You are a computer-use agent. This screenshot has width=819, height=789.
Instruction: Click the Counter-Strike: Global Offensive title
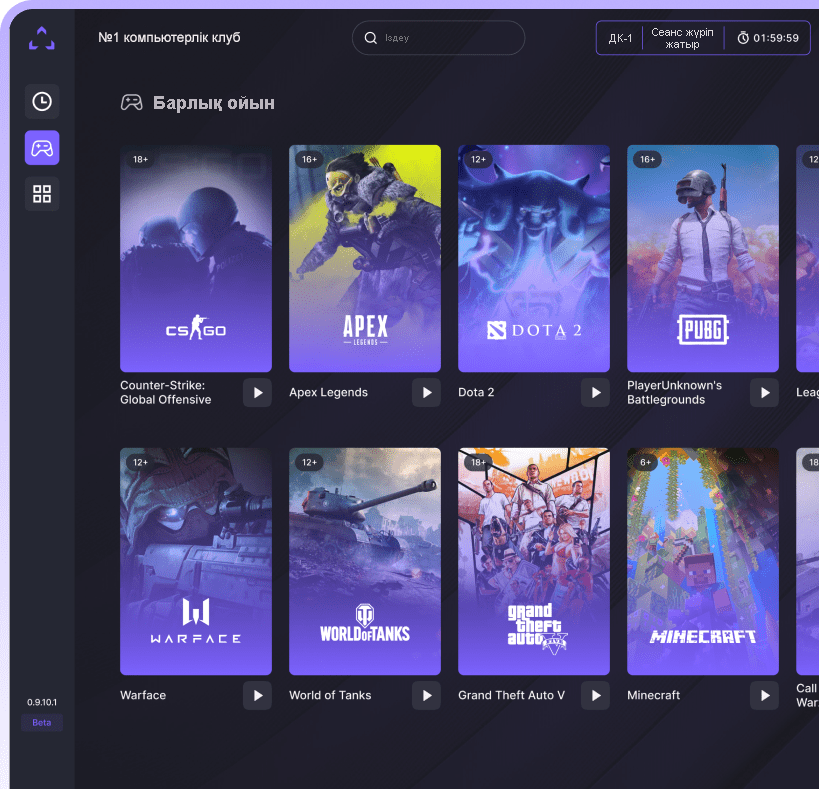166,393
